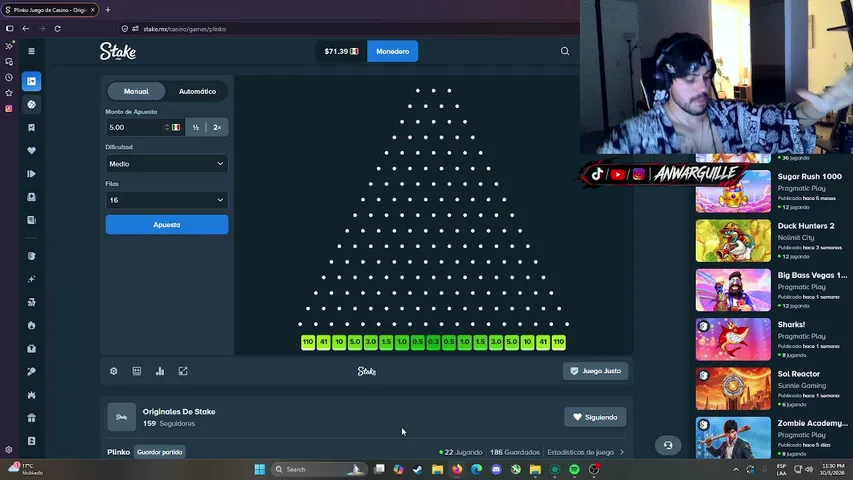Expand the chevron next to Estadísticas de juego

[x=622, y=452]
